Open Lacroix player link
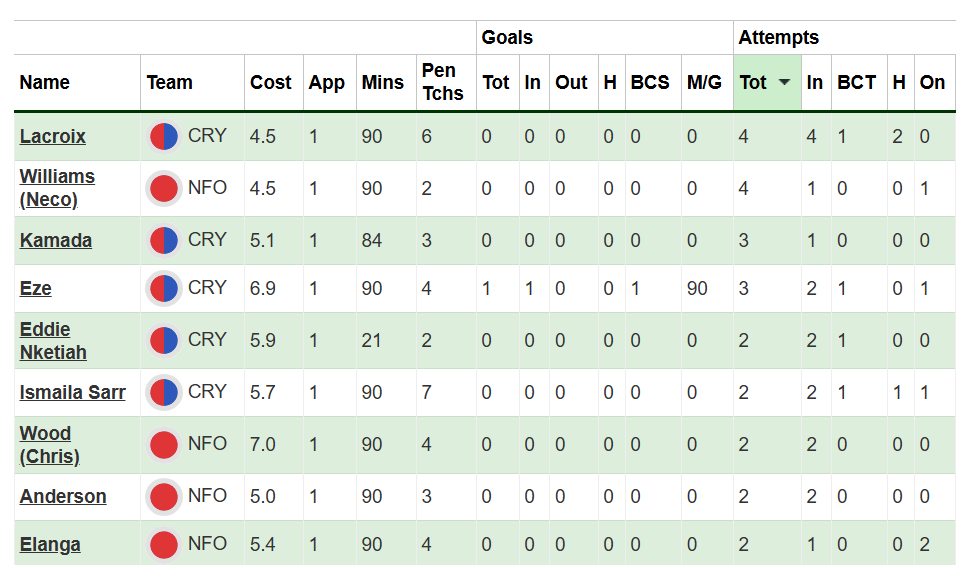The width and height of the screenshot is (956, 565). click(x=52, y=137)
